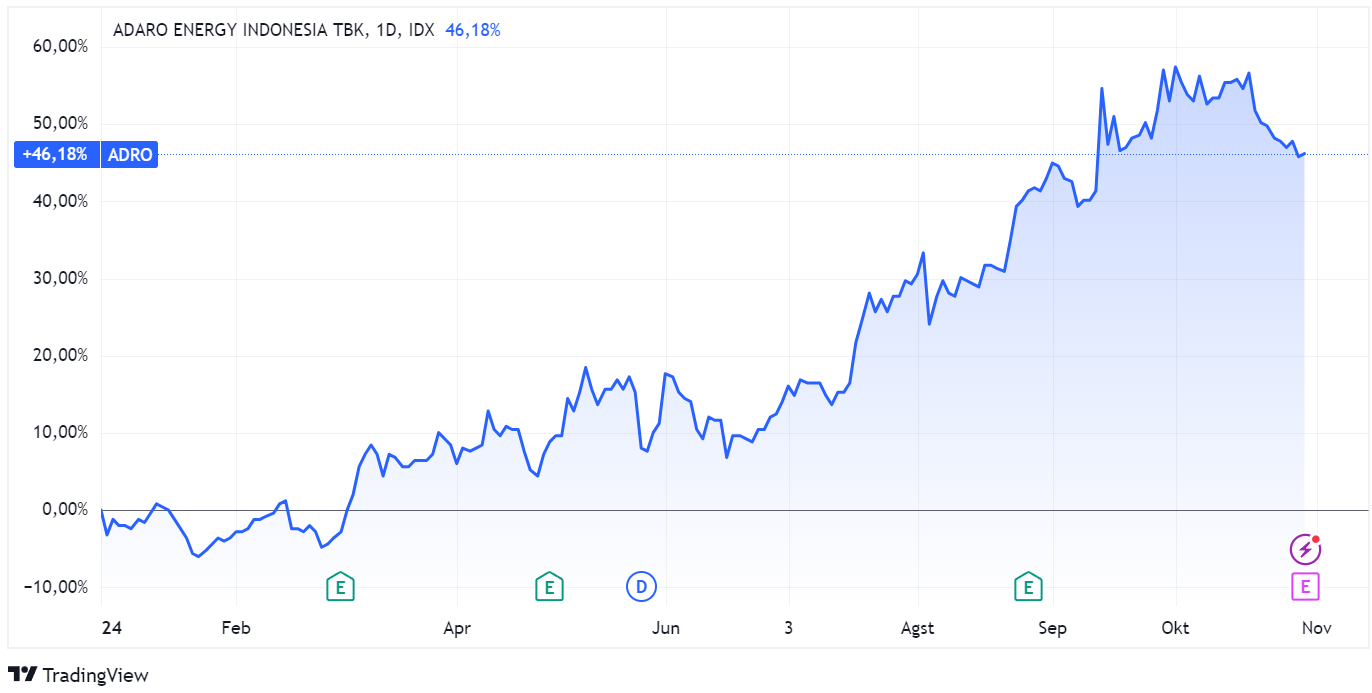Image resolution: width=1372 pixels, height=693 pixels.
Task: Click the earnings marker near Sep
Action: click(x=1028, y=587)
